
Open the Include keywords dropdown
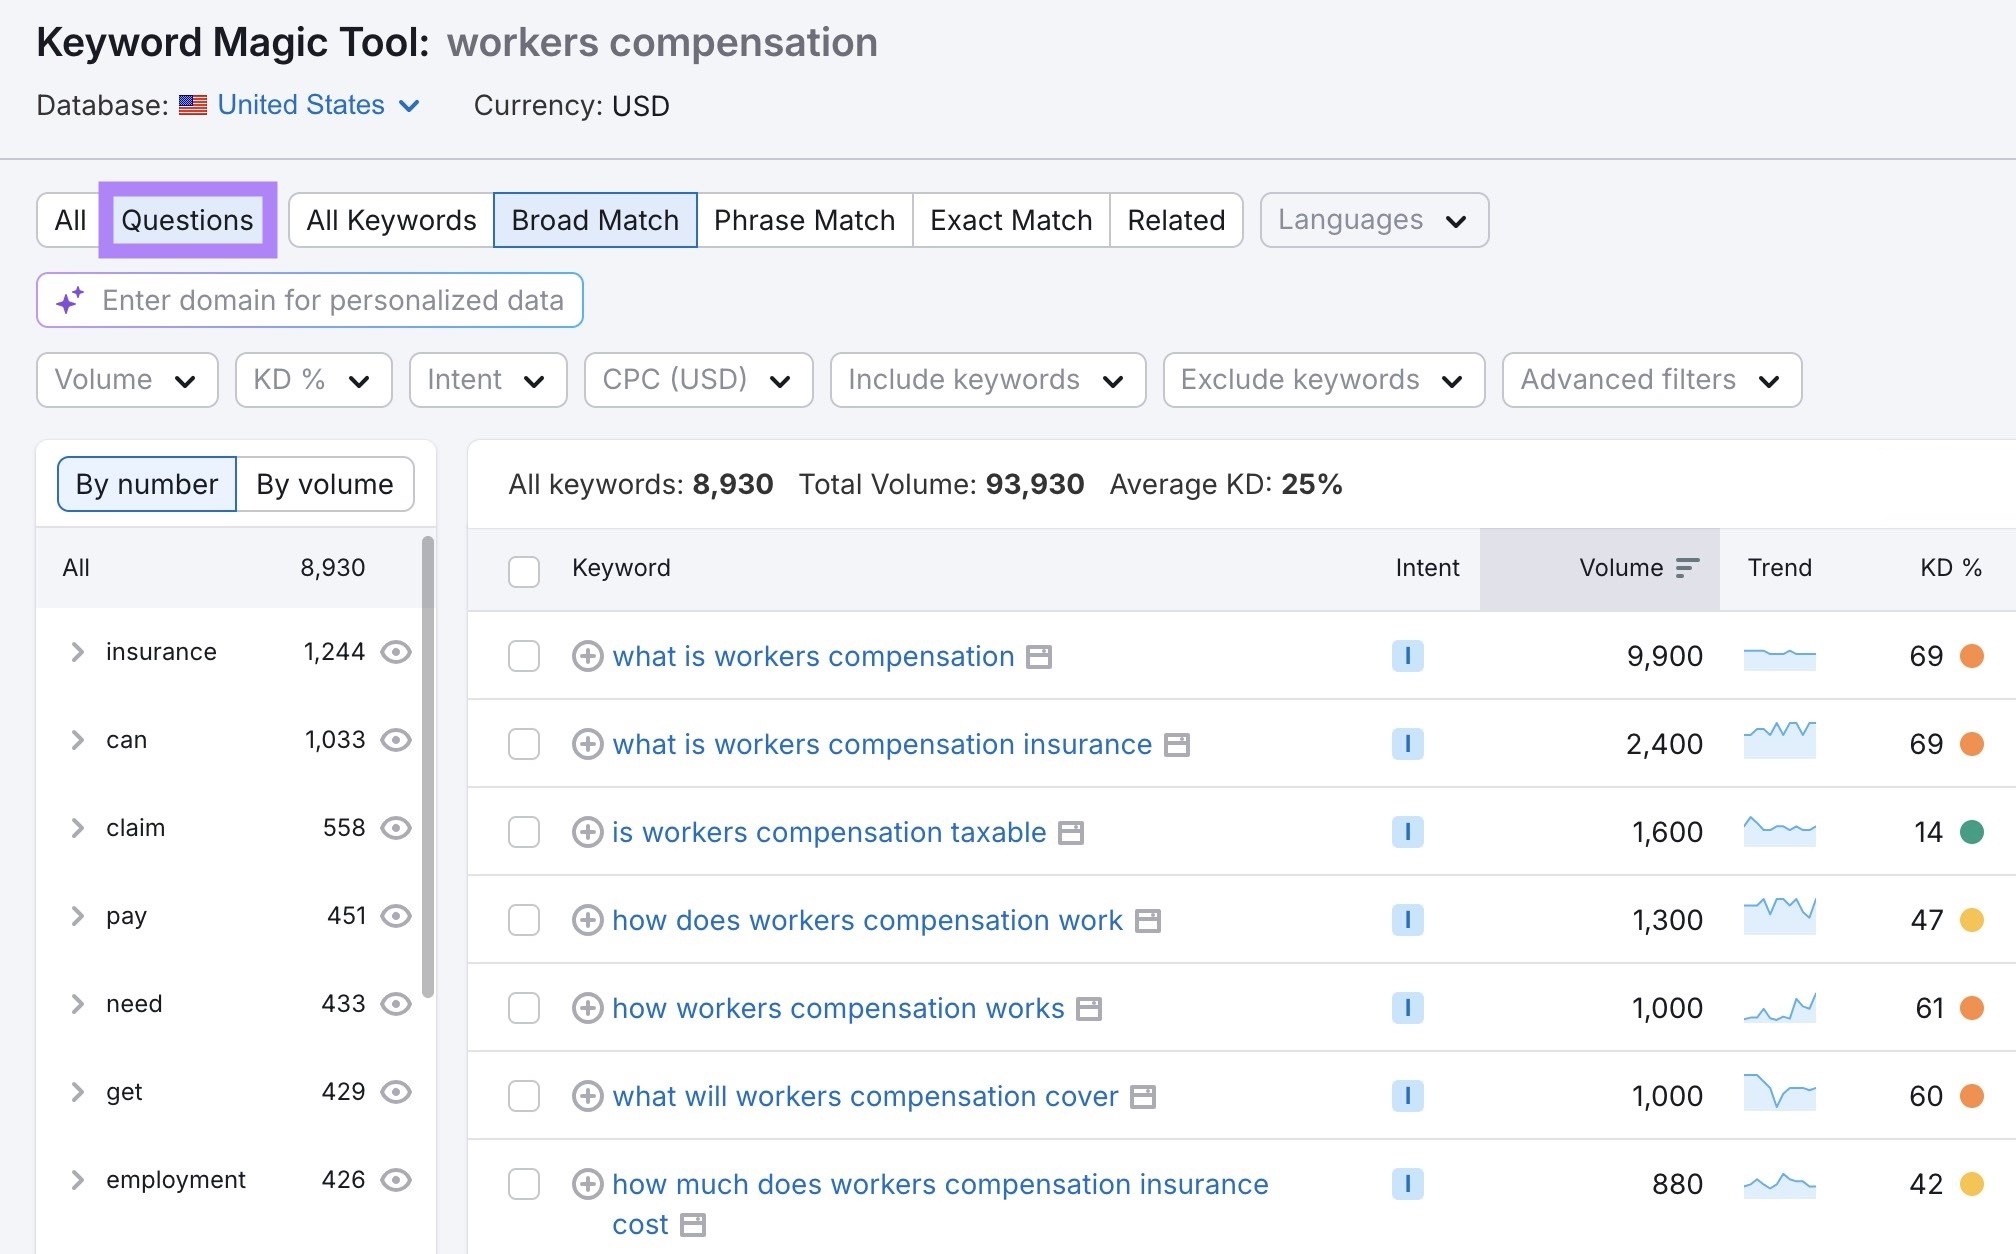(988, 380)
